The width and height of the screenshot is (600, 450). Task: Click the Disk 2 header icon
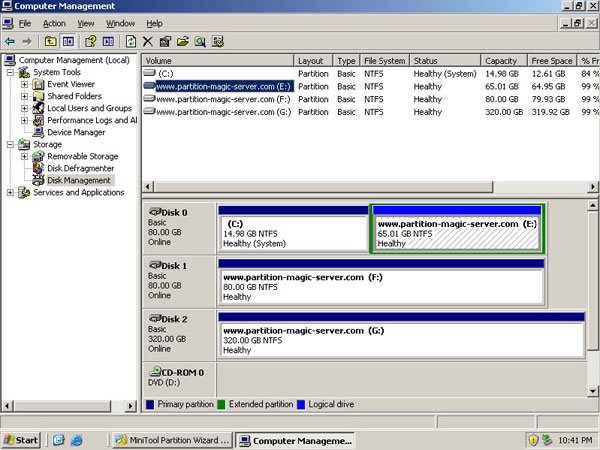[155, 316]
